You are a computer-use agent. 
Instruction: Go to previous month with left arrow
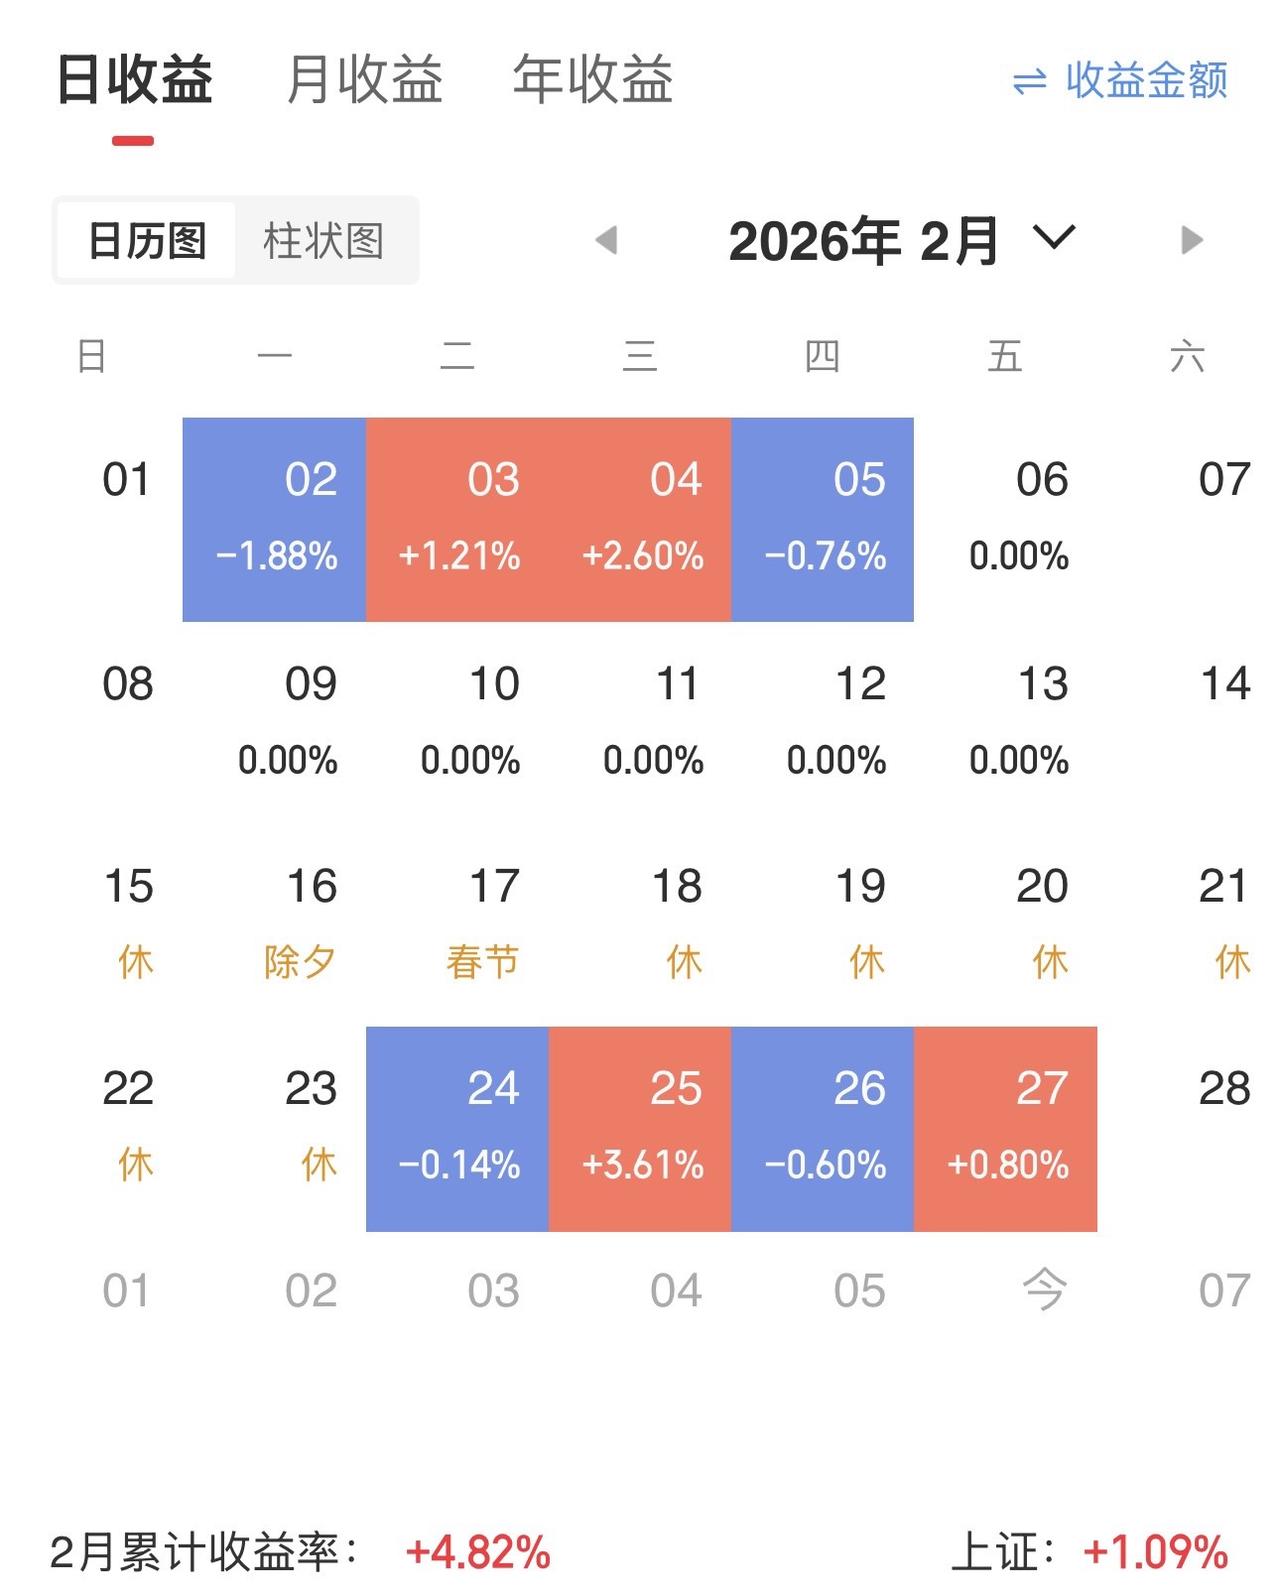[x=606, y=240]
